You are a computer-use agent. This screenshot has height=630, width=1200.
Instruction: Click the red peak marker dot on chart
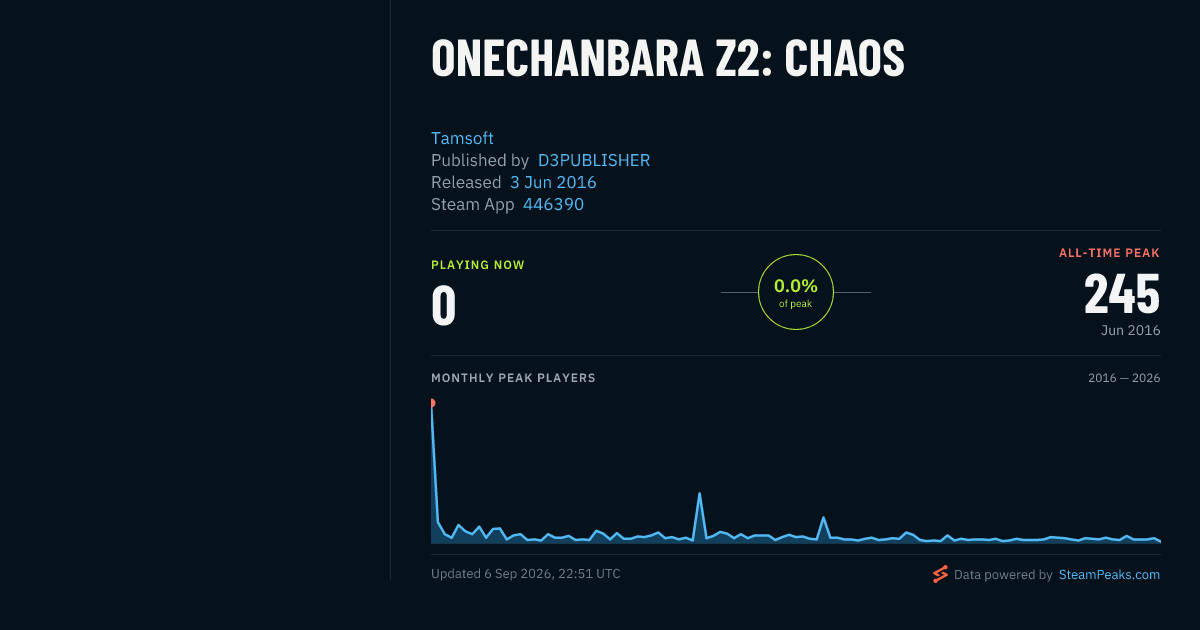[x=432, y=403]
